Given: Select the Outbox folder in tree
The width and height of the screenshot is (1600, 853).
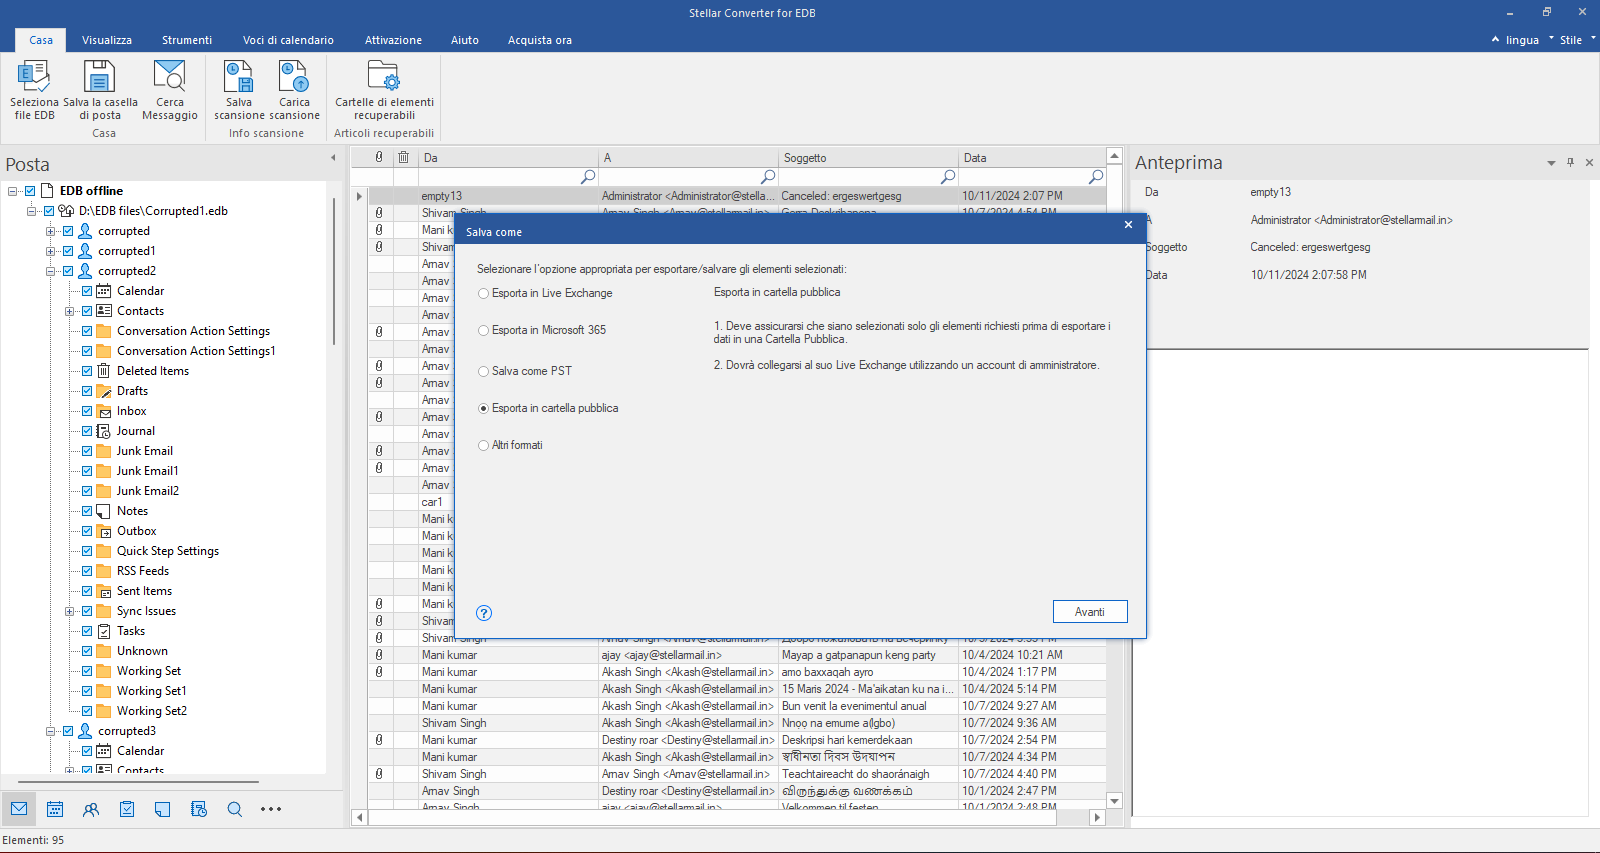Looking at the screenshot, I should (137, 531).
